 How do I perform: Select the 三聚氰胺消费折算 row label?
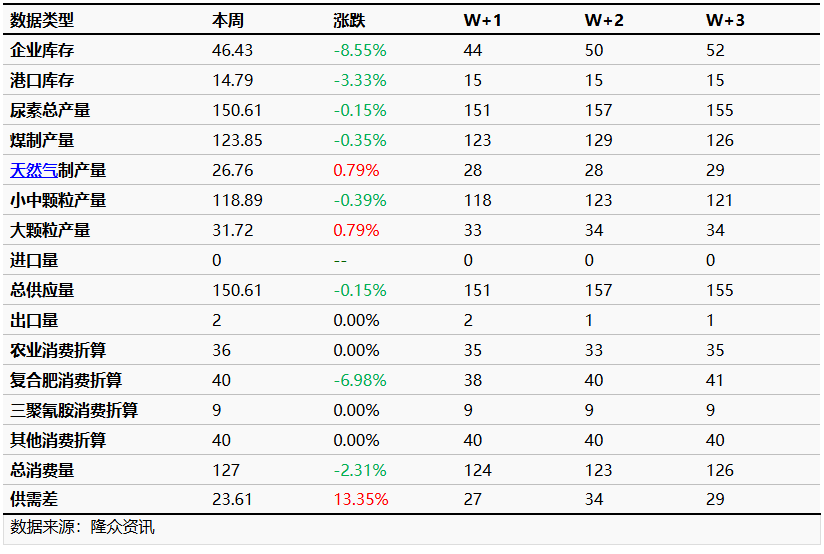[x=74, y=410]
